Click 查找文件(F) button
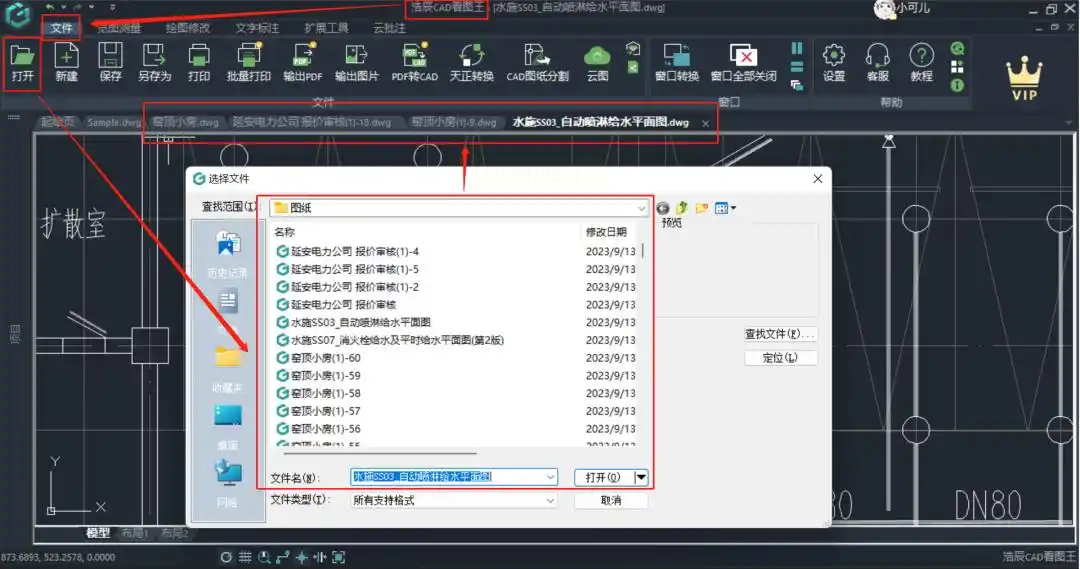1080x569 pixels. (x=780, y=333)
